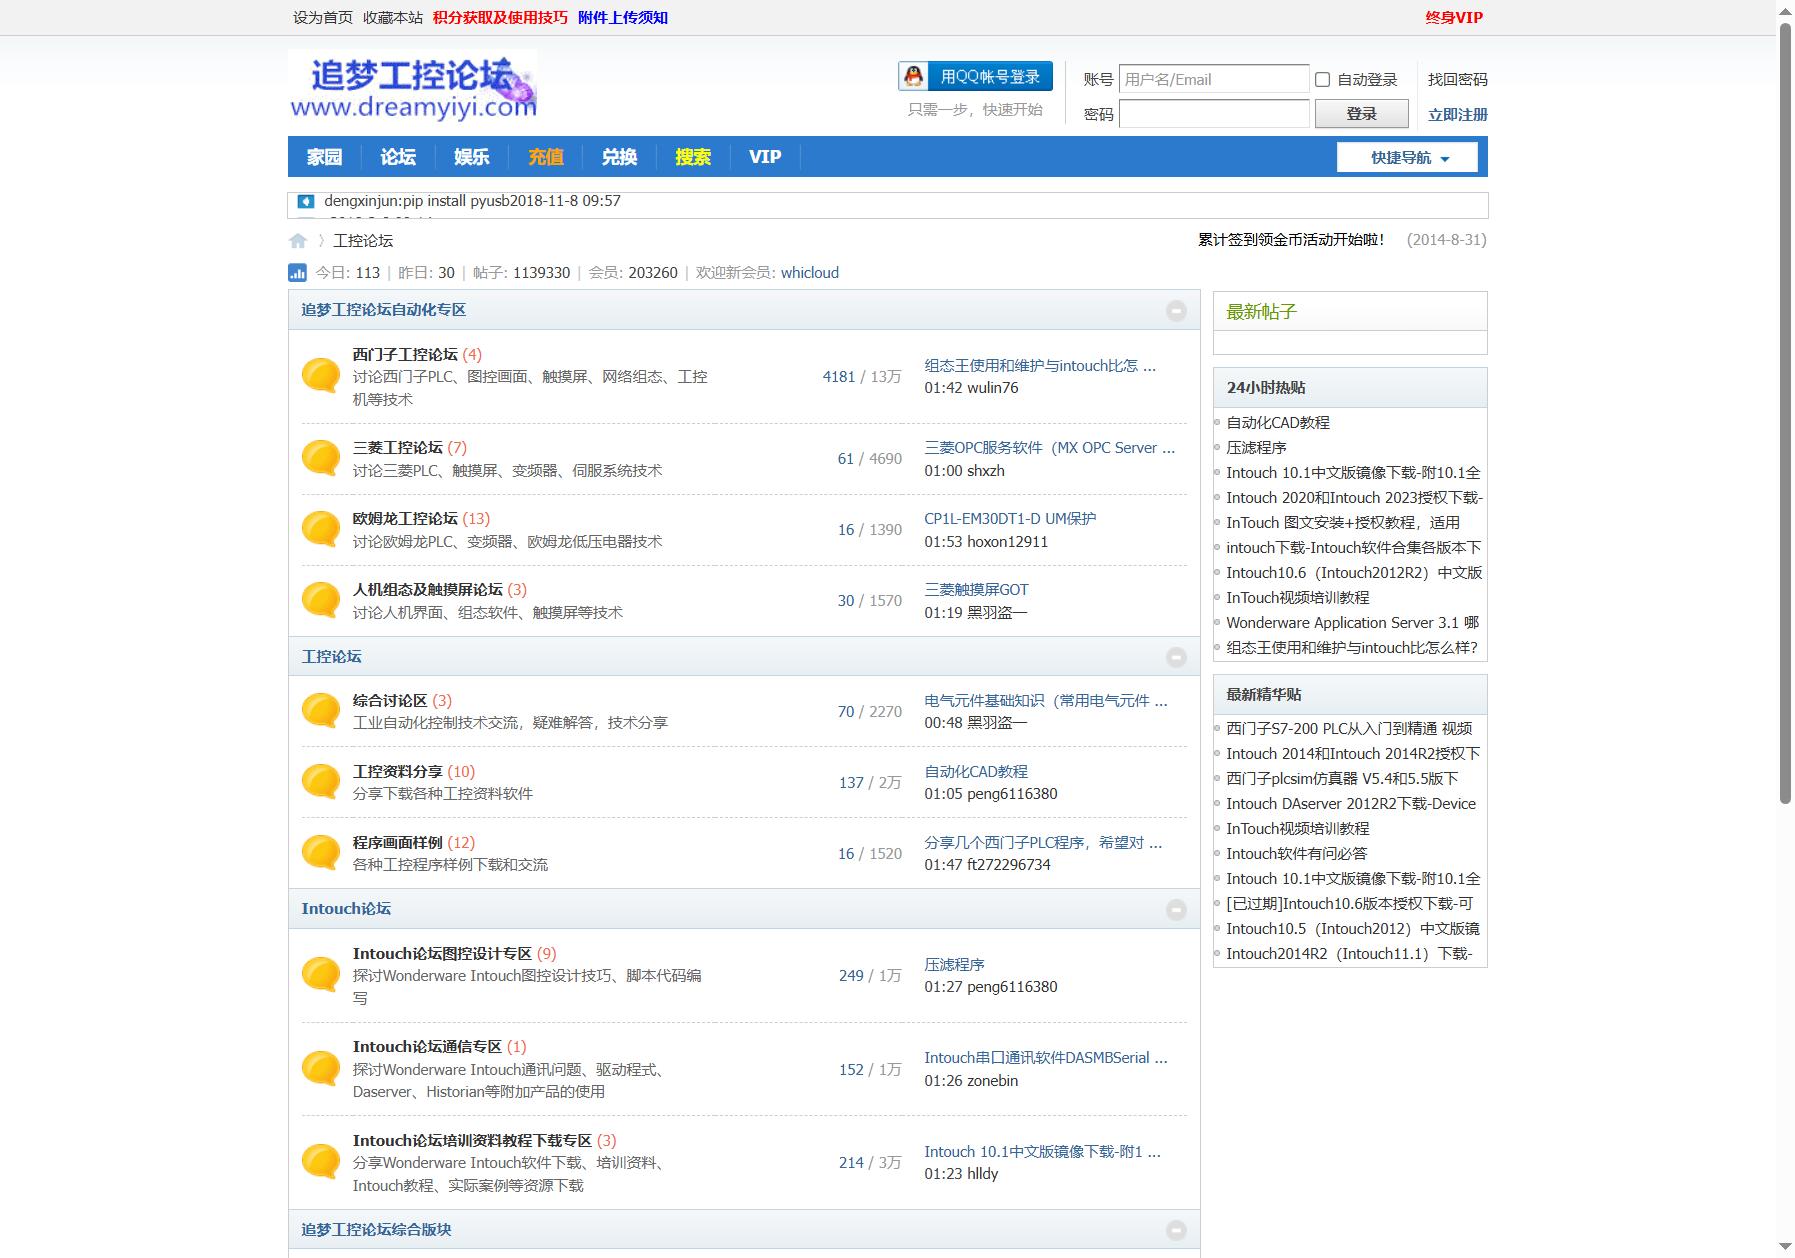1795x1258 pixels.
Task: Open latest post 压滤程序 in Intouch图控设计 row
Action: click(954, 964)
